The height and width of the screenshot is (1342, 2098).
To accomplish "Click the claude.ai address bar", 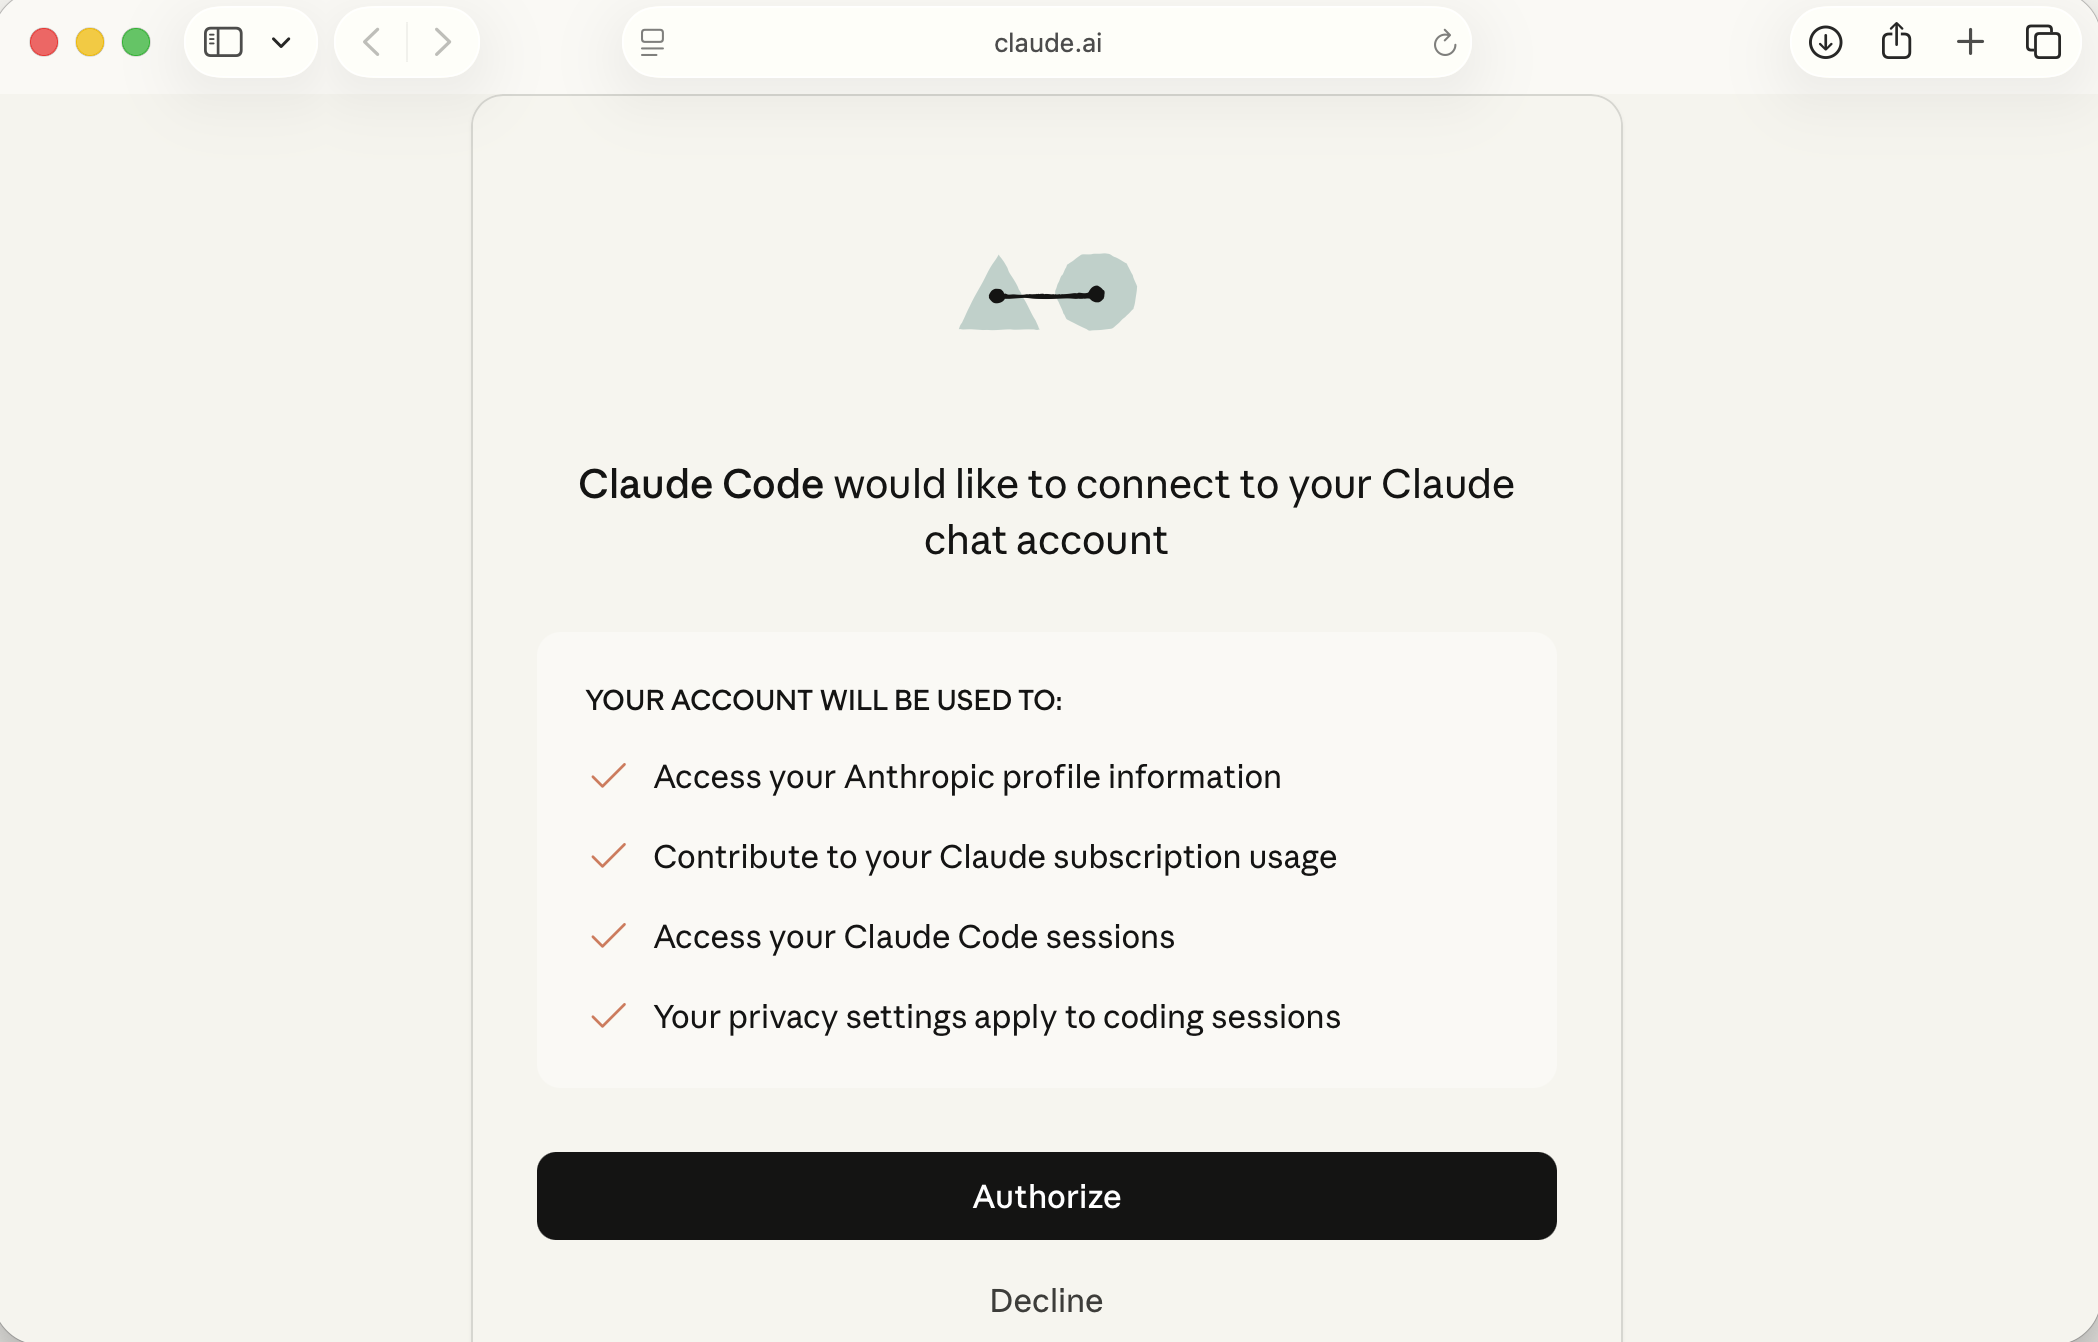I will coord(1046,42).
